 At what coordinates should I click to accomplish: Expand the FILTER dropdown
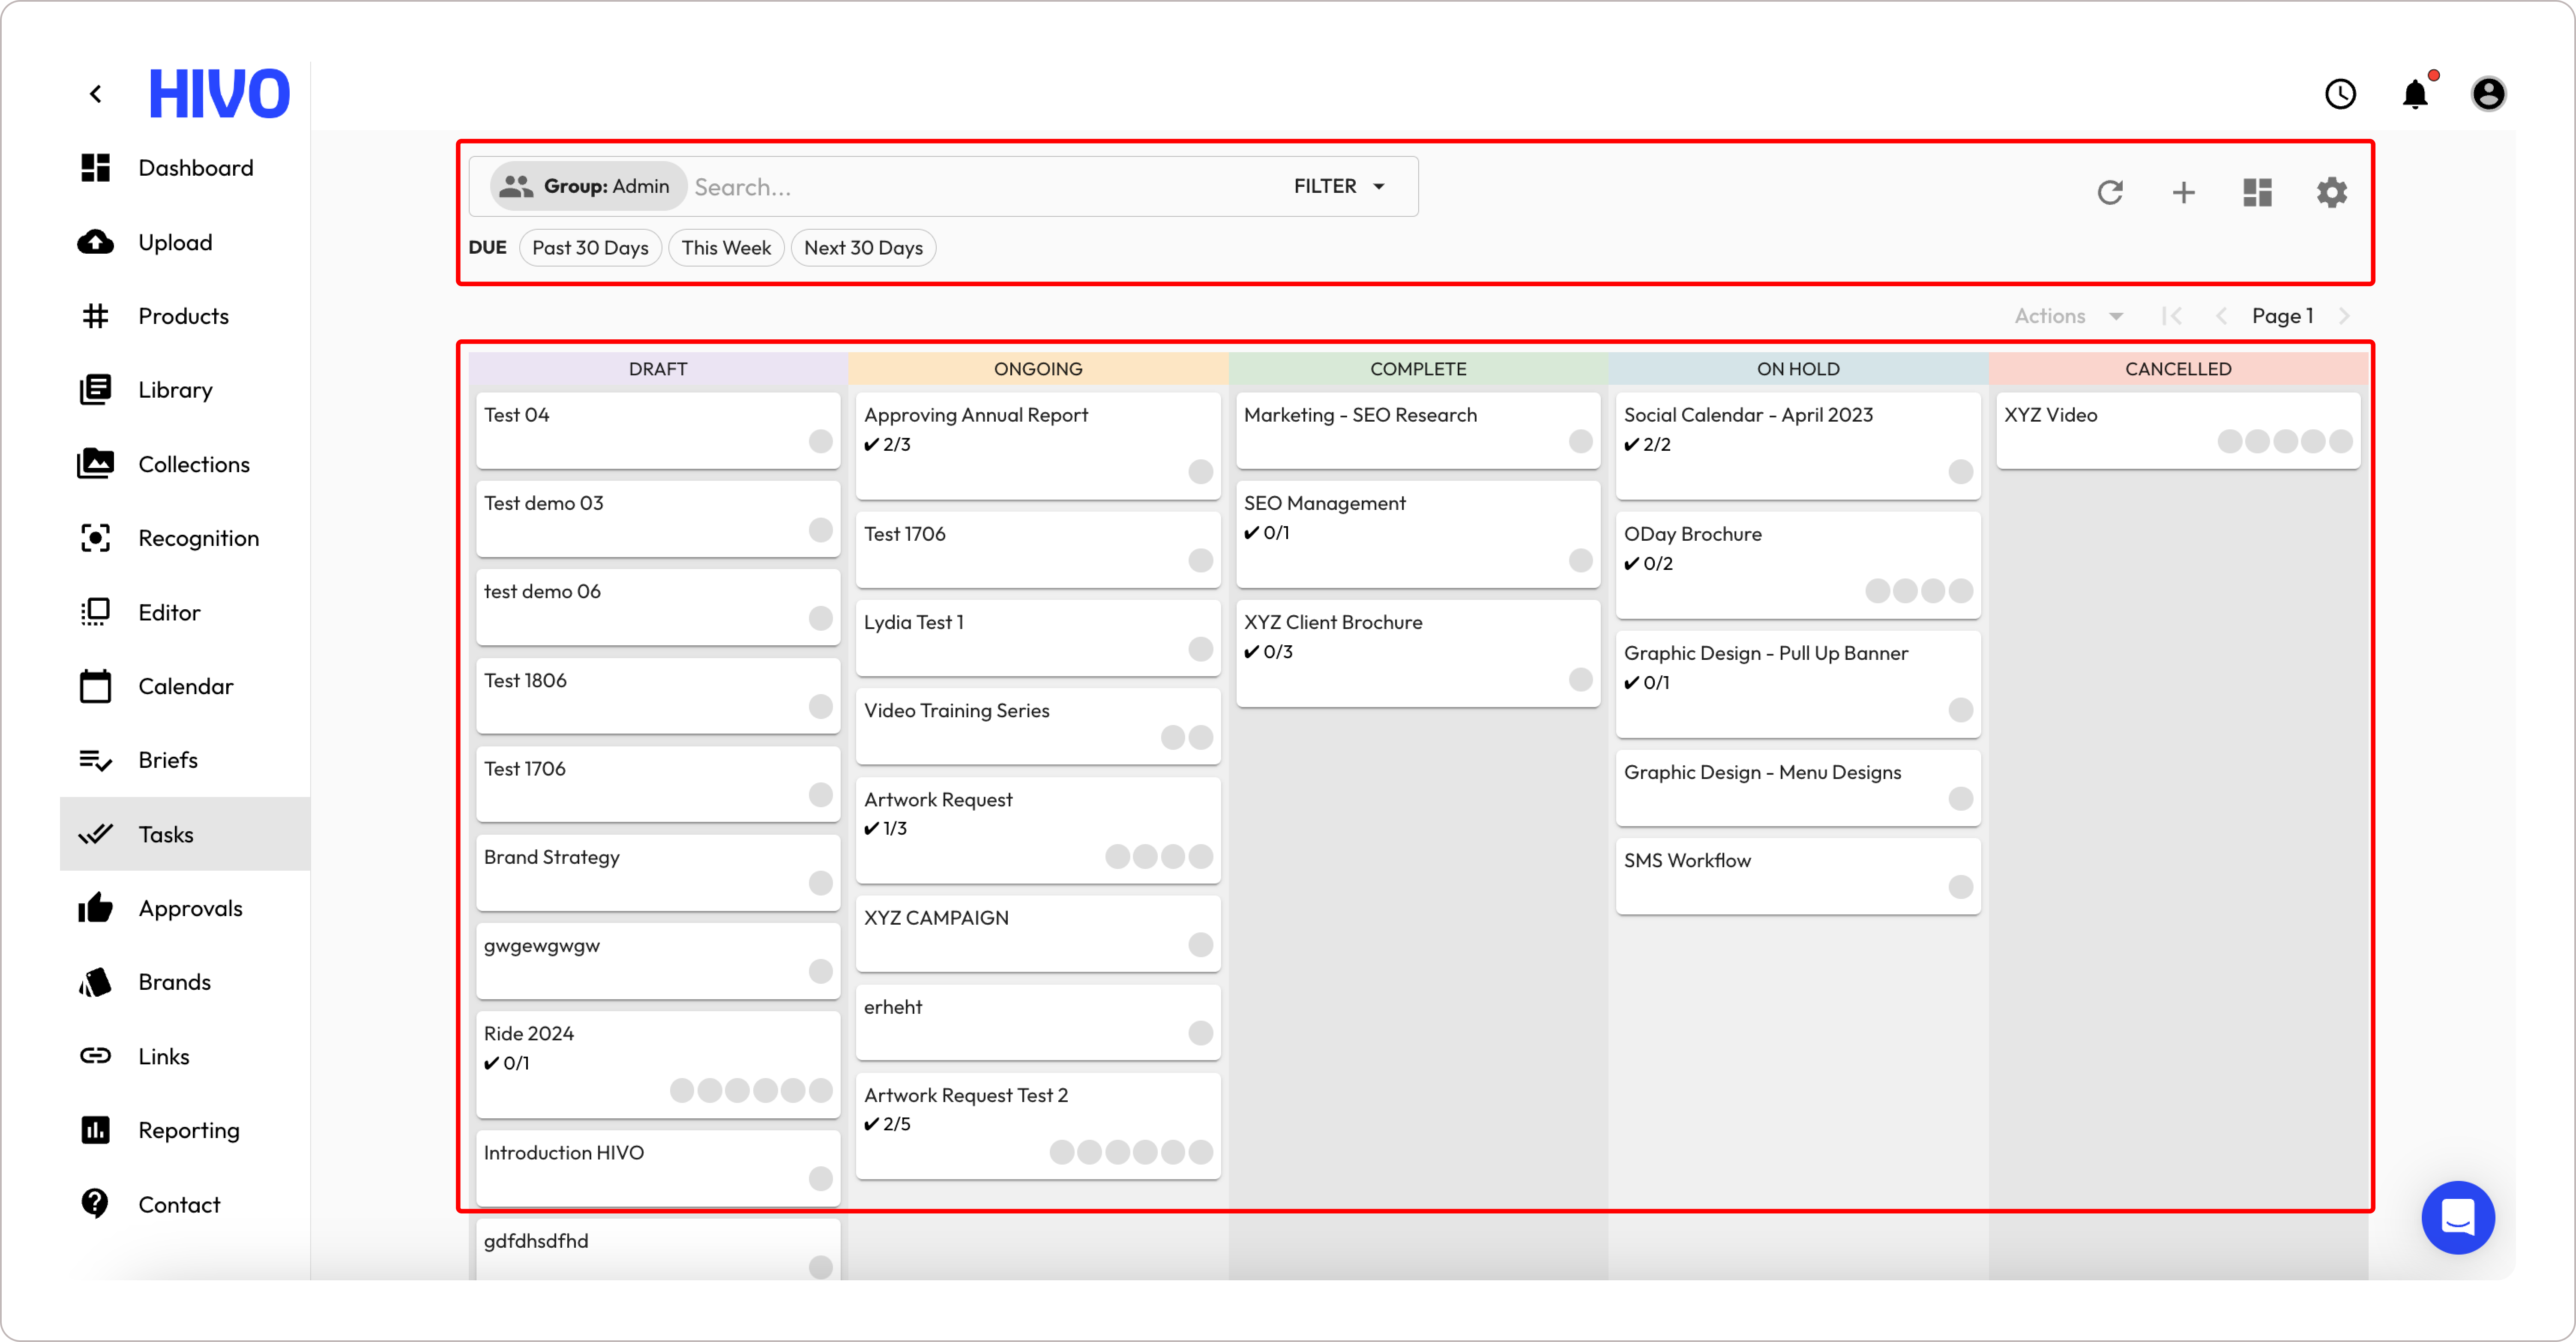(1338, 186)
